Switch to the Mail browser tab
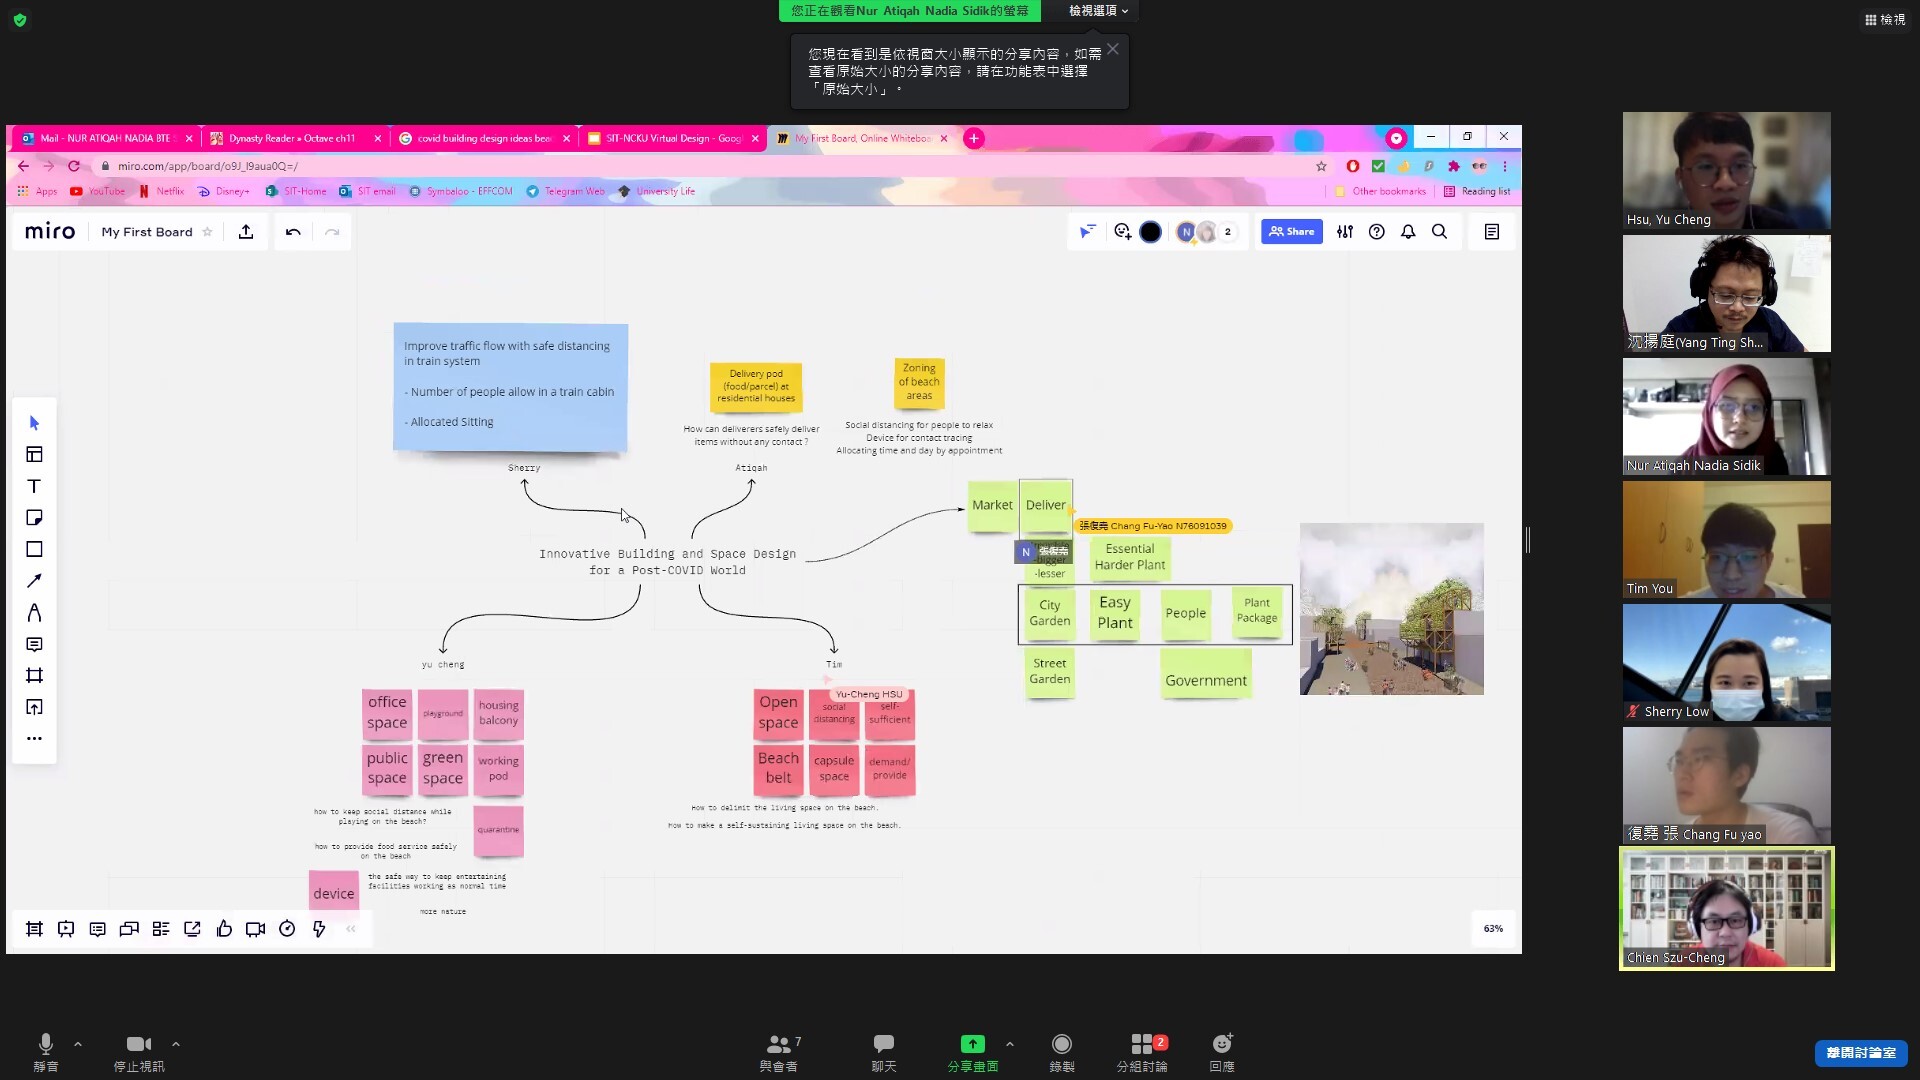1920x1080 pixels. (x=105, y=138)
